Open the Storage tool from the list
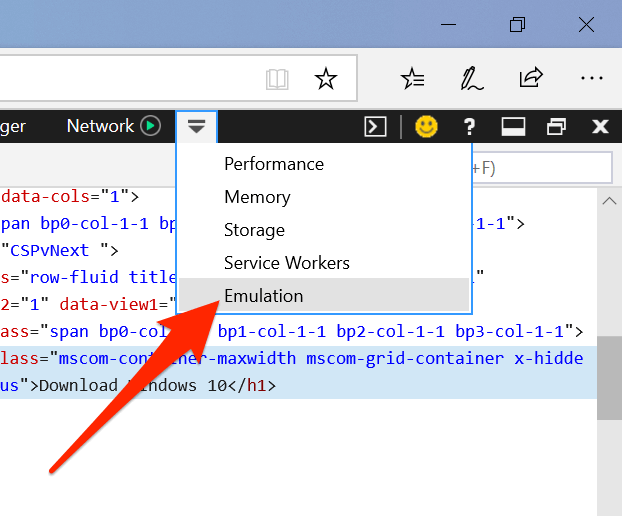The width and height of the screenshot is (622, 516). [255, 230]
